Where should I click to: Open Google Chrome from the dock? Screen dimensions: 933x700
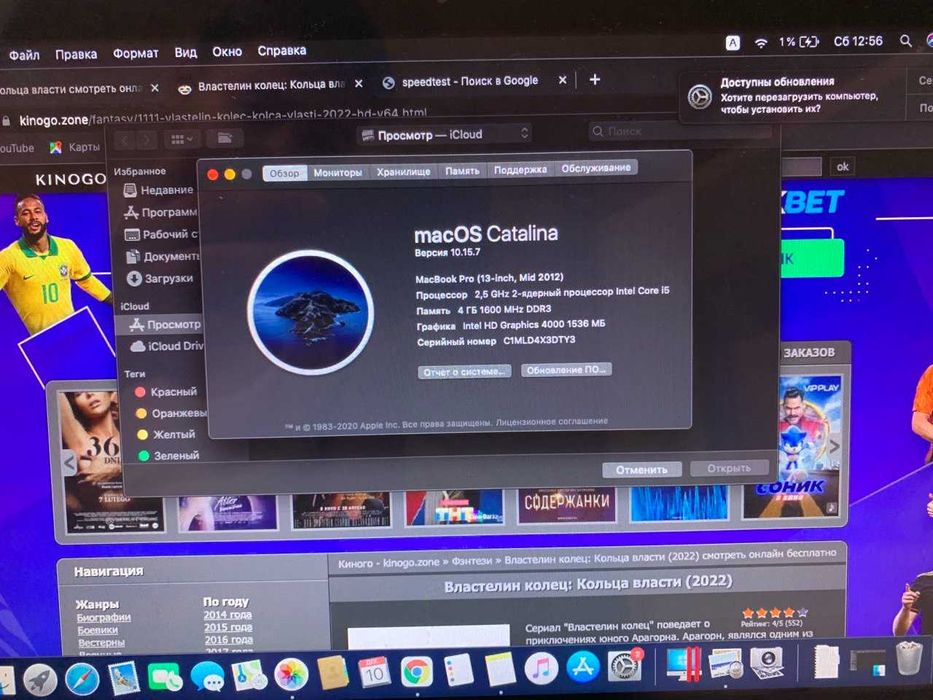[x=417, y=671]
